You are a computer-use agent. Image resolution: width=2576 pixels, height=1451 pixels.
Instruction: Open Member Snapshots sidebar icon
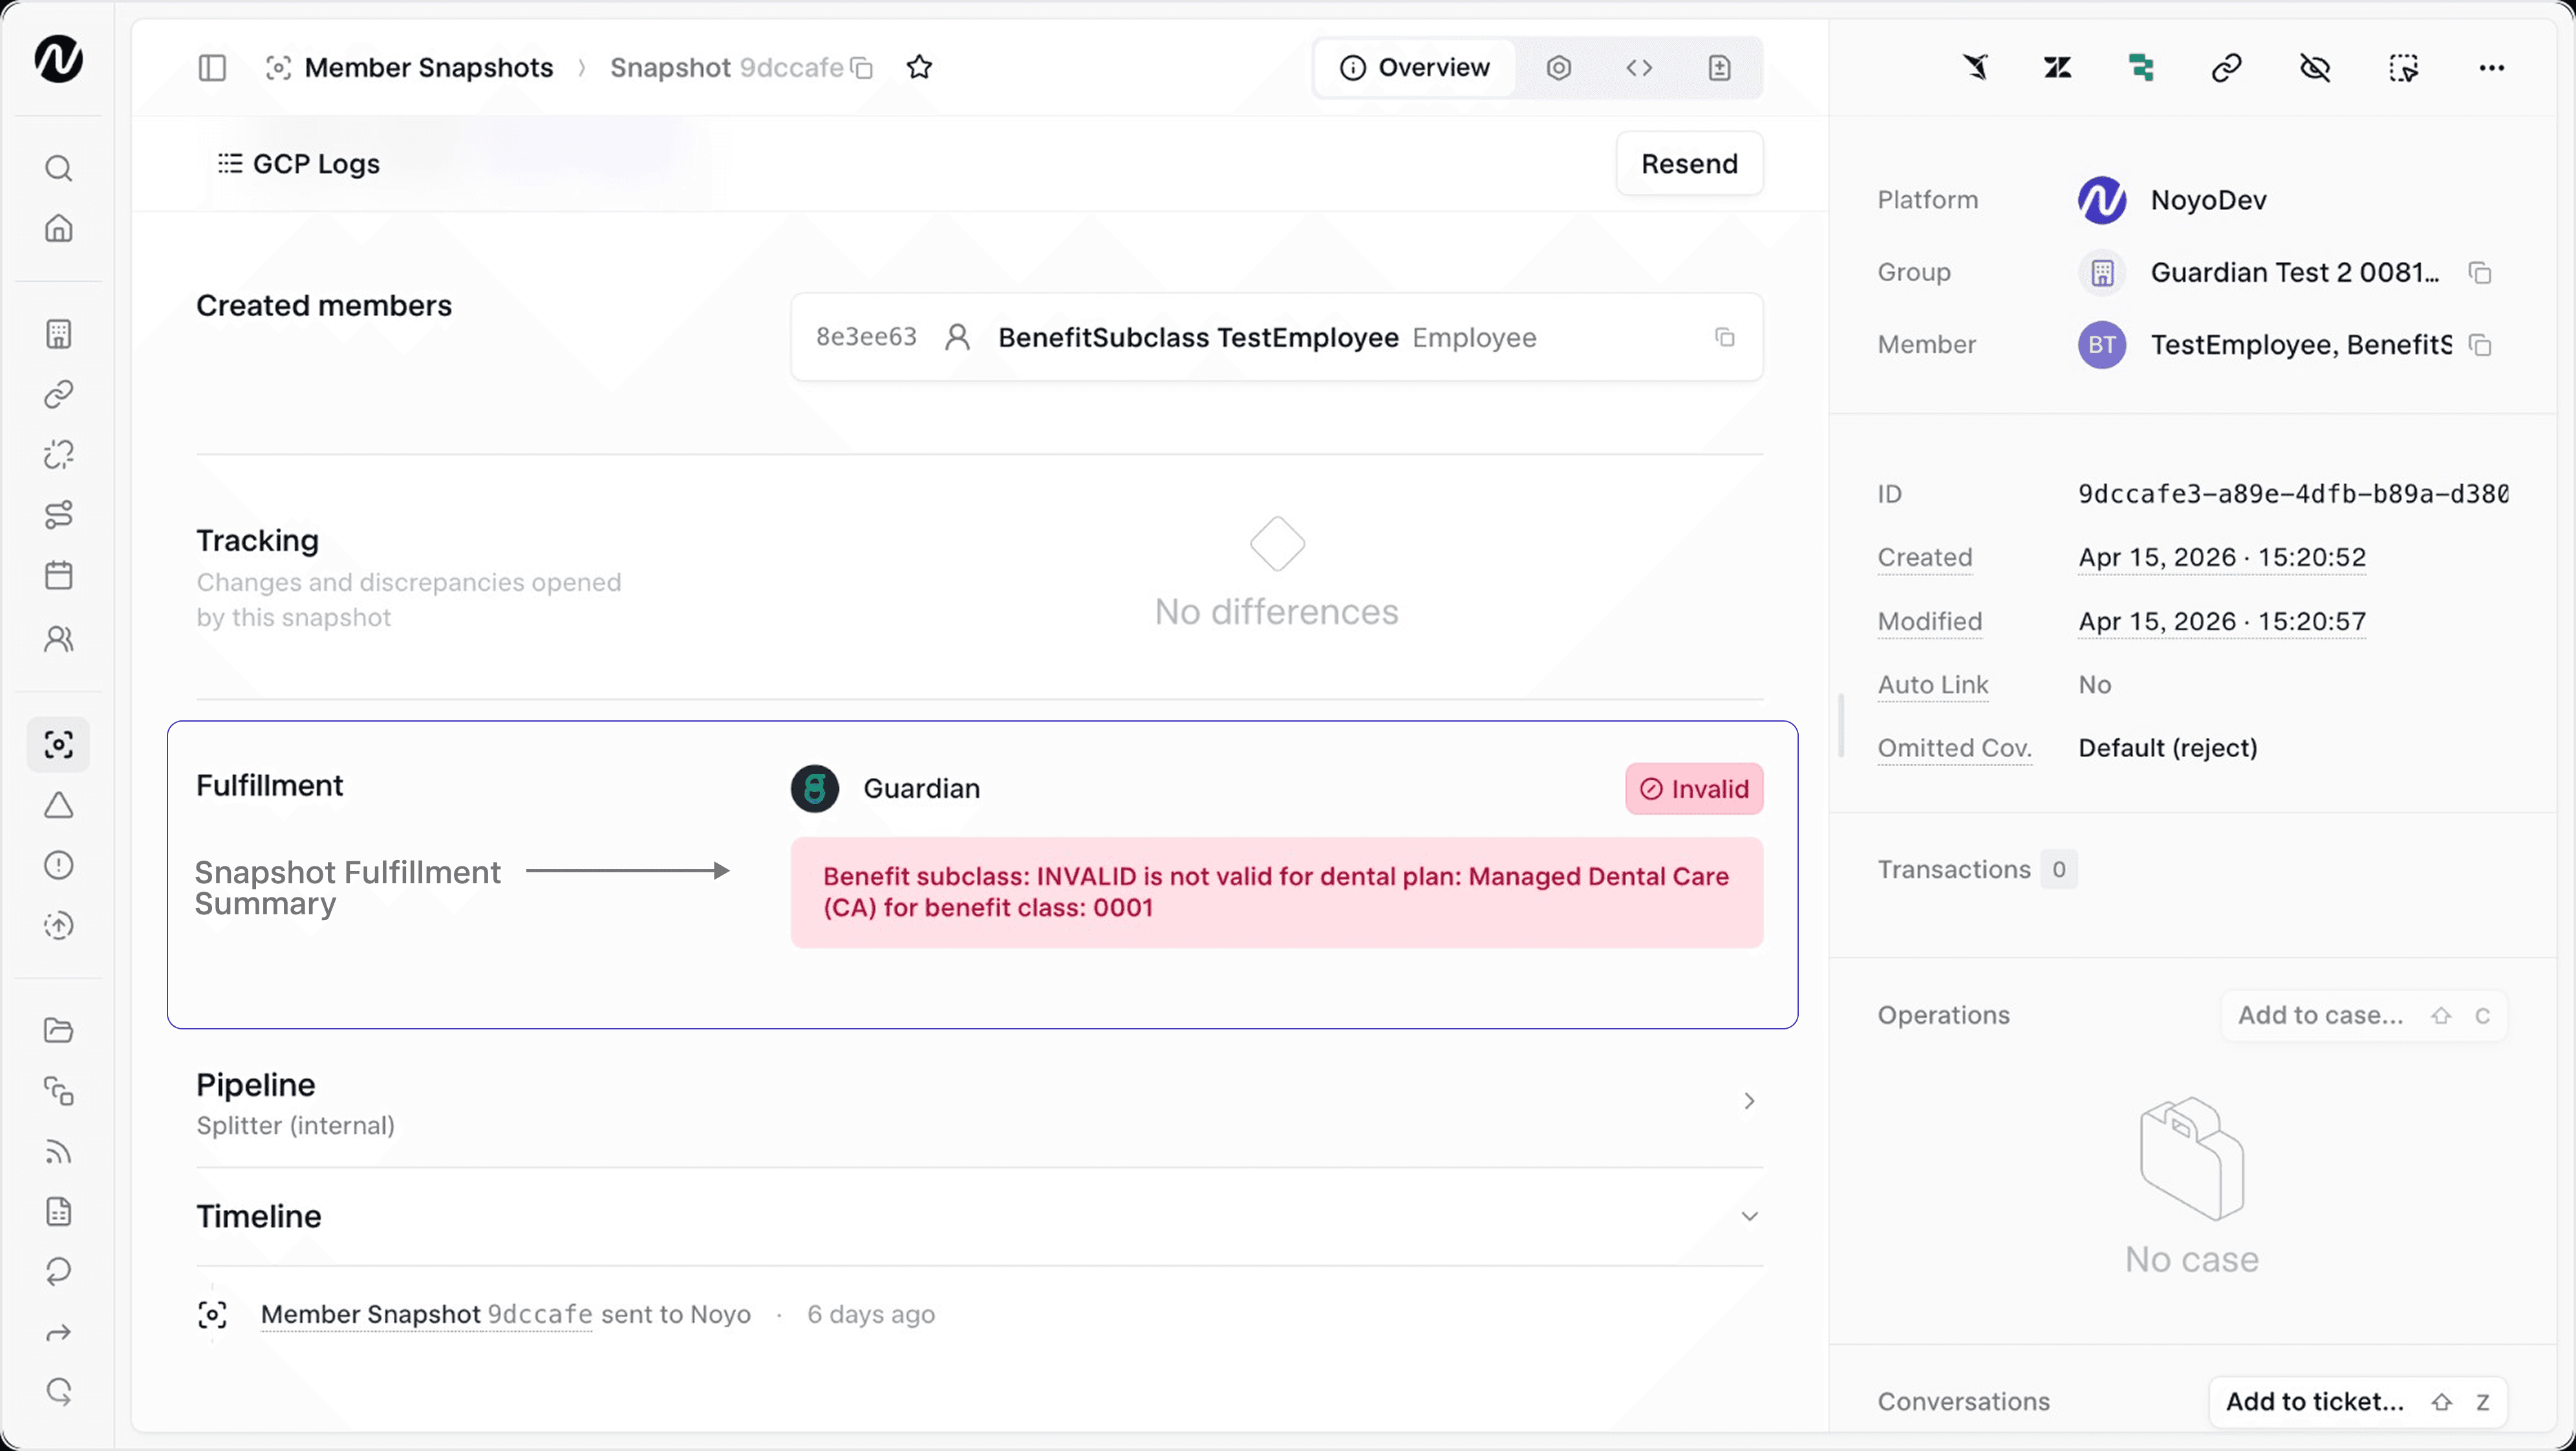[59, 745]
